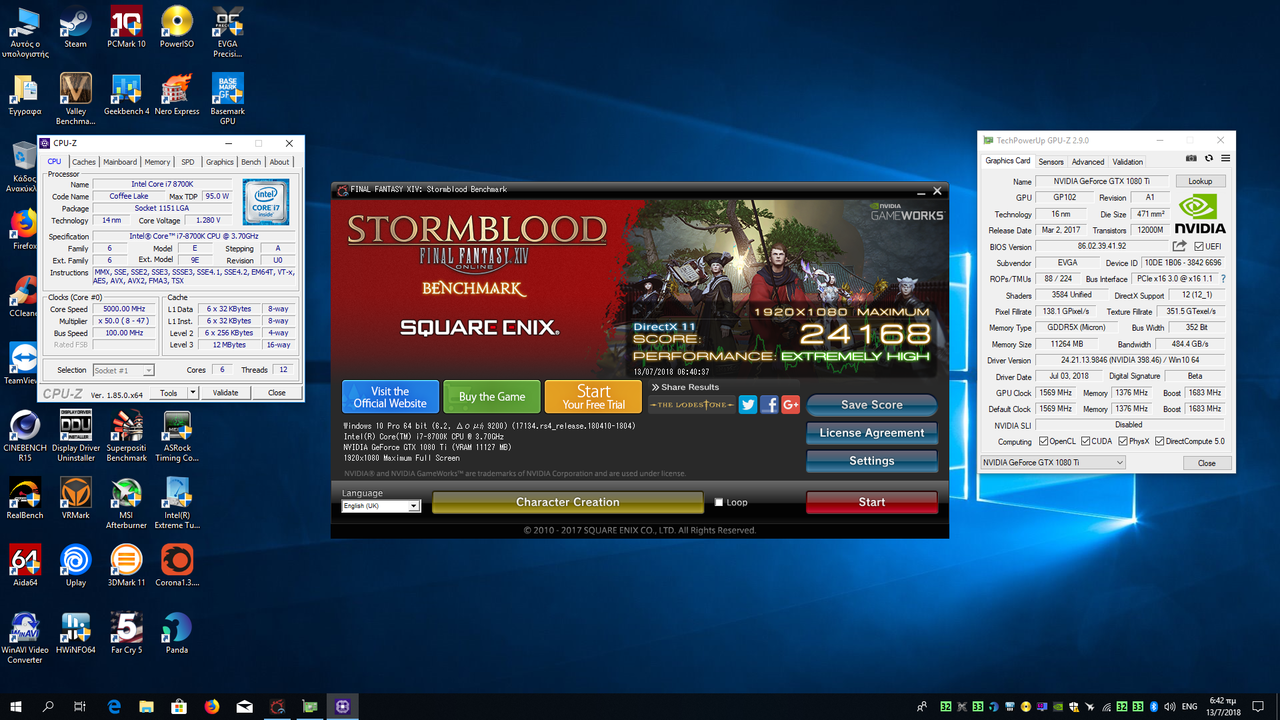The image size is (1280, 720).
Task: Open the Windows Start menu
Action: click(15, 706)
